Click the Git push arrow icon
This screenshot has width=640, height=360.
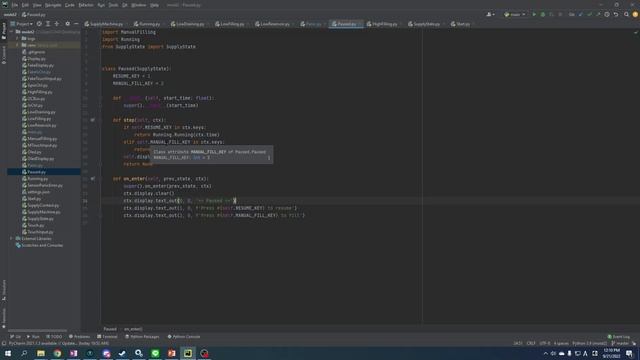598,15
